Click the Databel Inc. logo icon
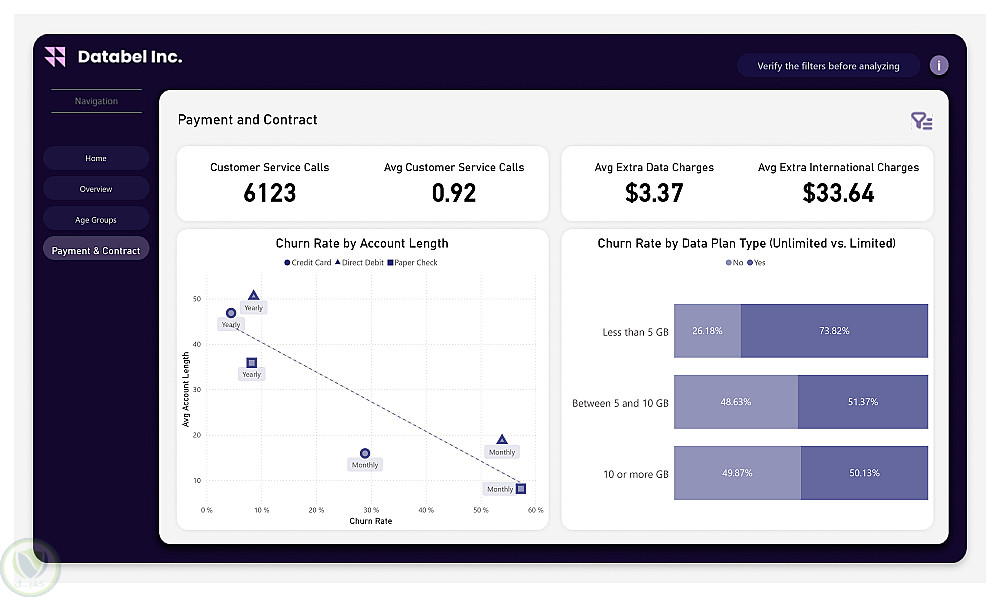 pyautogui.click(x=55, y=57)
